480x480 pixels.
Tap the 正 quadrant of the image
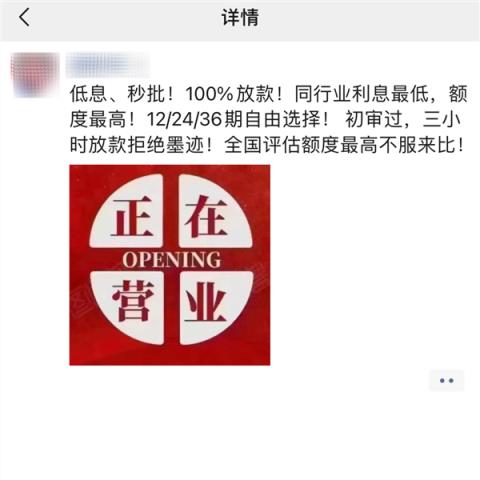pos(127,211)
